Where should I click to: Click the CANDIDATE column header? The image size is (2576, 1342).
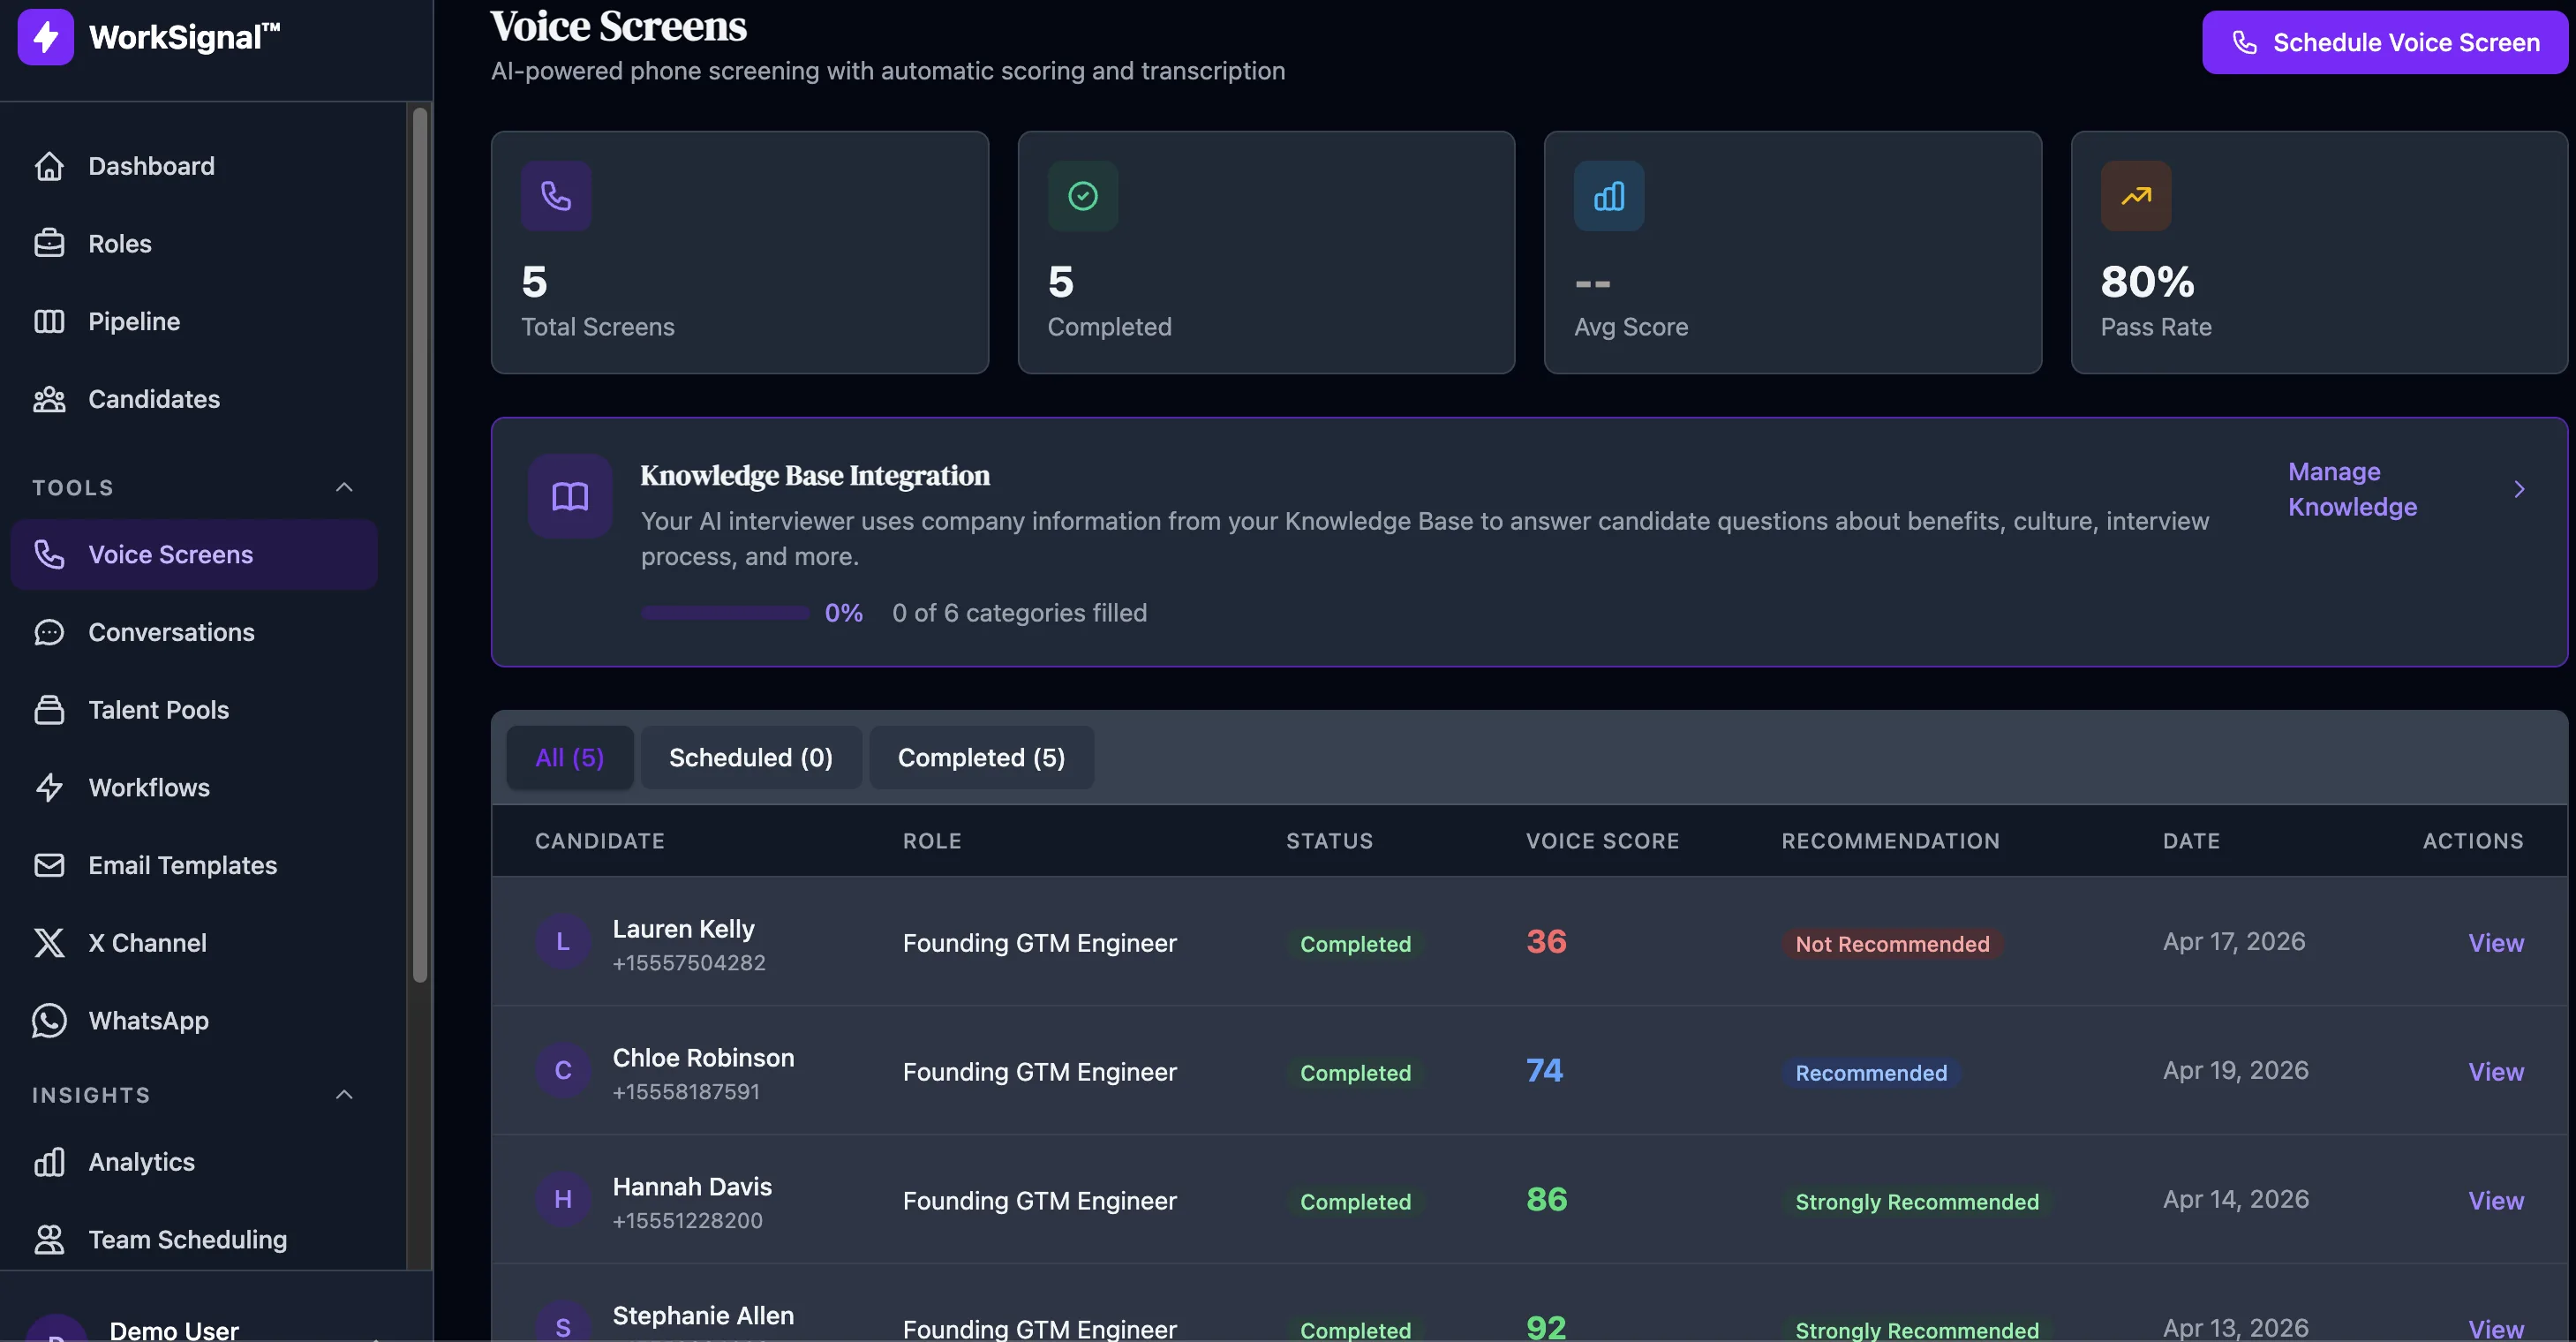tap(599, 841)
